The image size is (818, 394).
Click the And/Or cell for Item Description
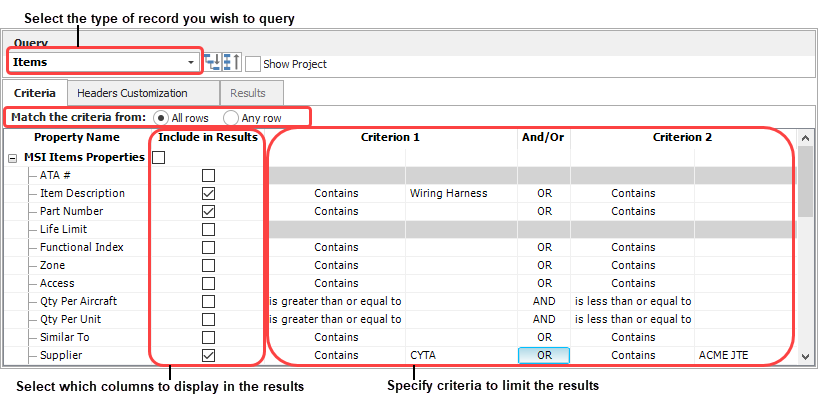(x=544, y=194)
